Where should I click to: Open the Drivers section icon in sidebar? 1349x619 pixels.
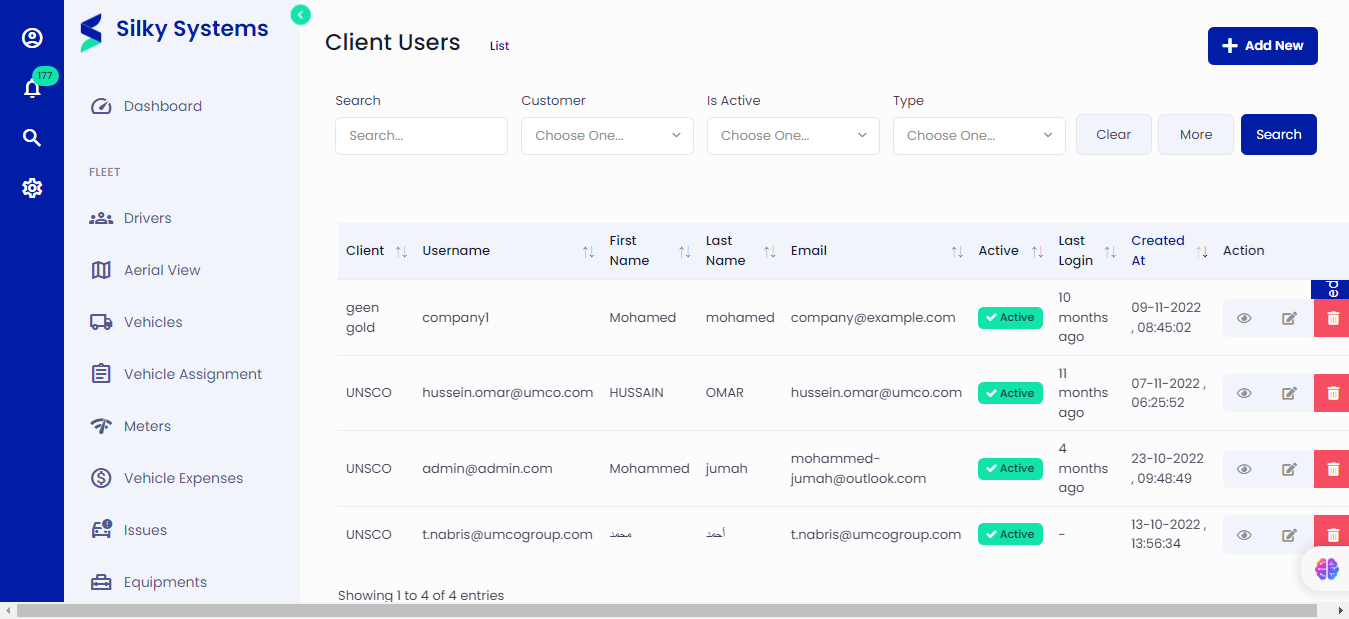coord(100,217)
